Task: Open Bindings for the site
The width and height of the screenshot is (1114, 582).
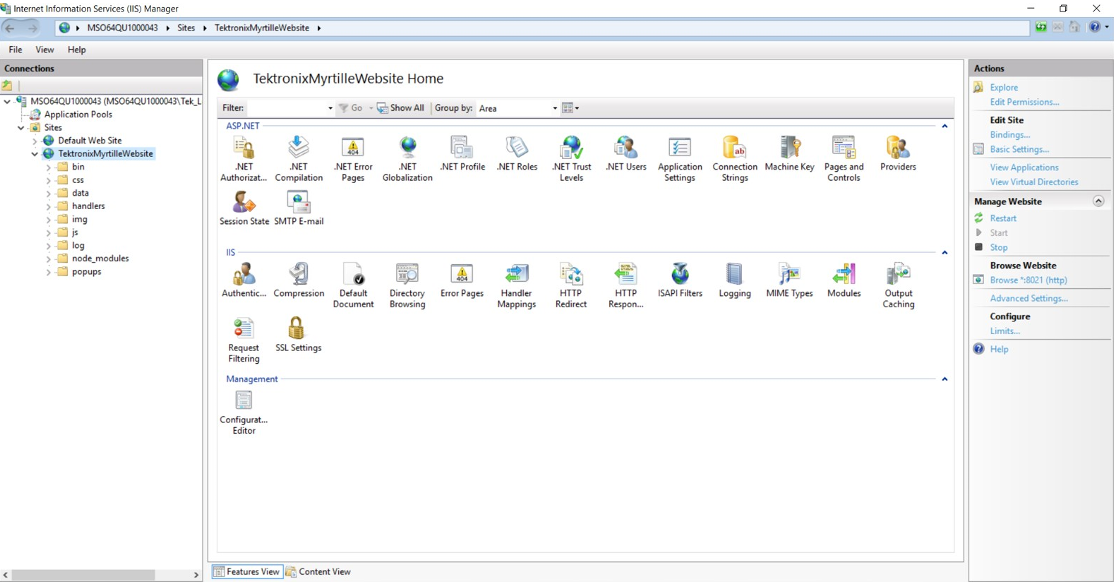Action: [1010, 134]
